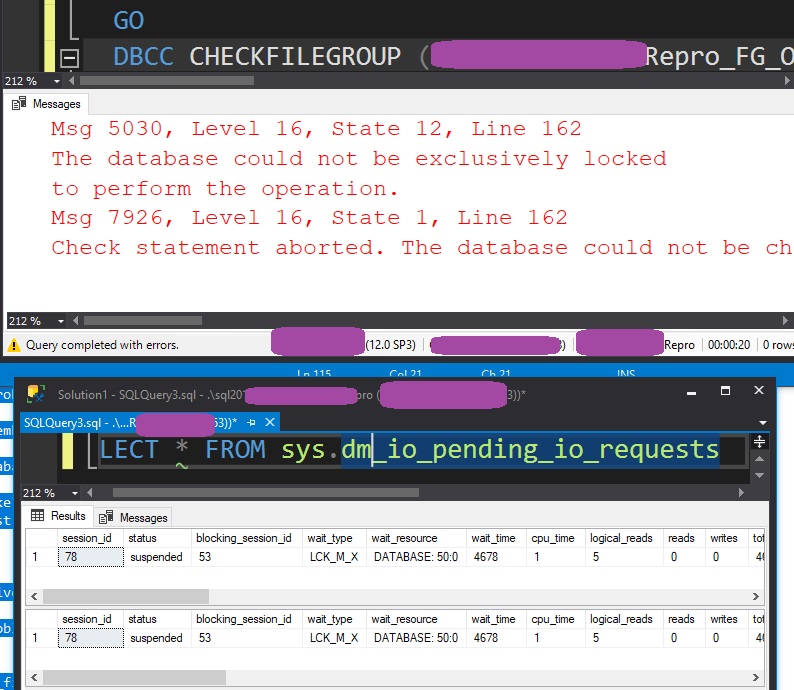This screenshot has width=794, height=690.
Task: Open the document tab list dropdown arrow
Action: [764, 423]
